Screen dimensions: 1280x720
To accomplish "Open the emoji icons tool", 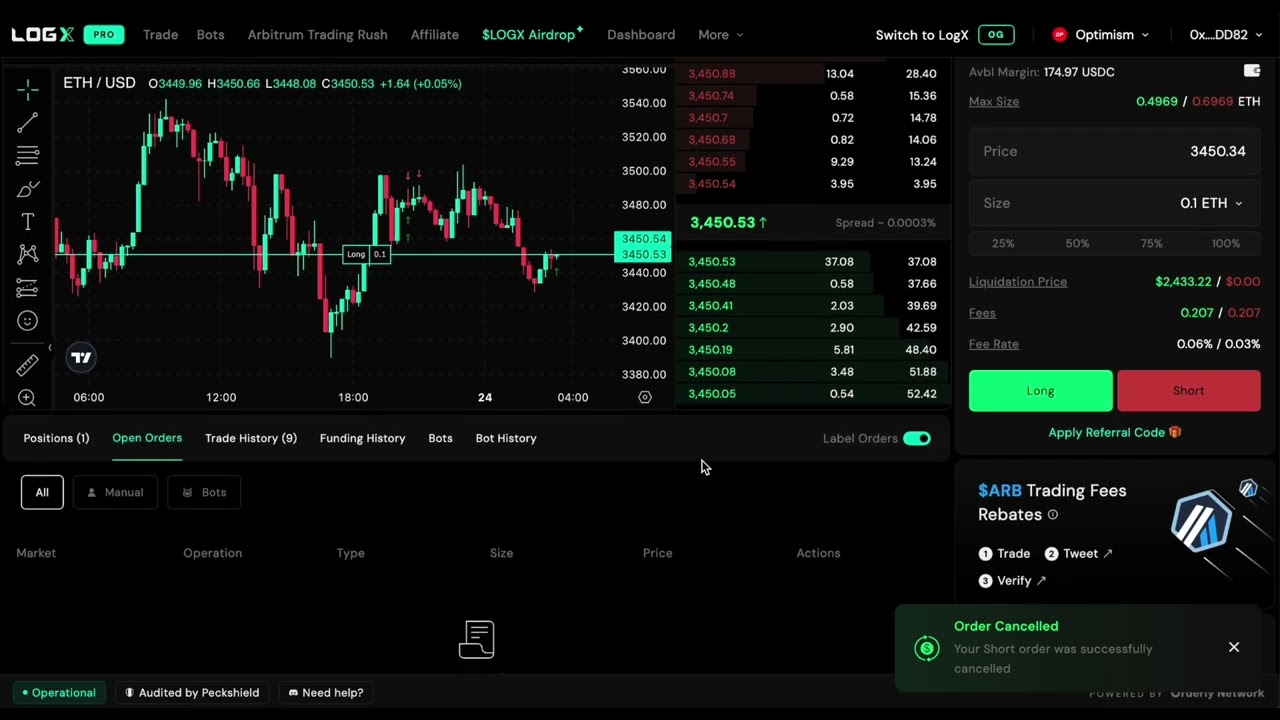I will [x=27, y=321].
